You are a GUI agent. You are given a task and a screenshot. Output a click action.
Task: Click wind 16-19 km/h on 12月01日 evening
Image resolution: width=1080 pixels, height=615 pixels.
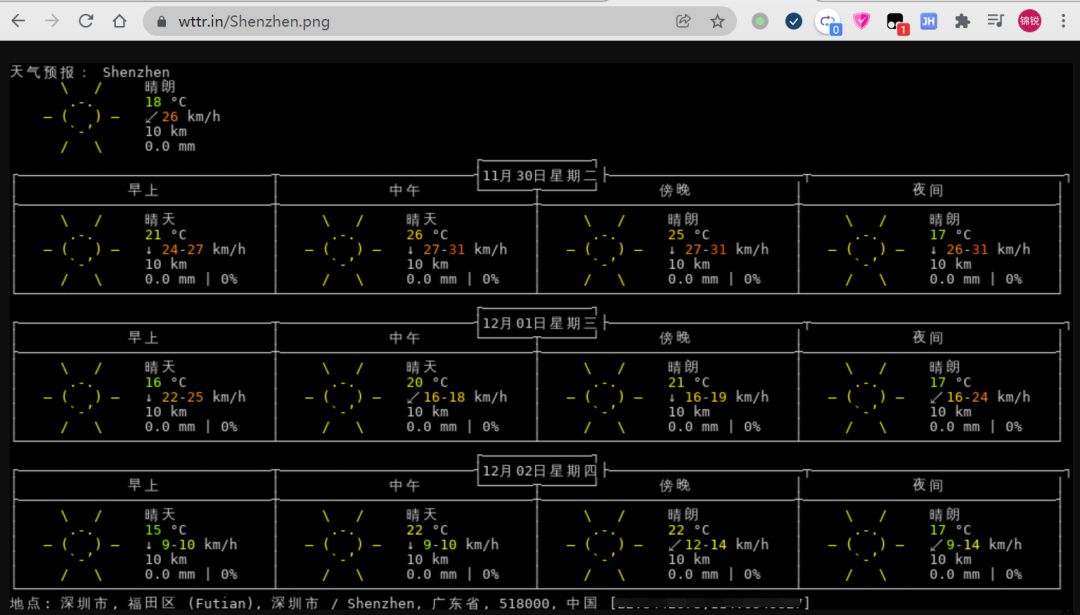718,397
